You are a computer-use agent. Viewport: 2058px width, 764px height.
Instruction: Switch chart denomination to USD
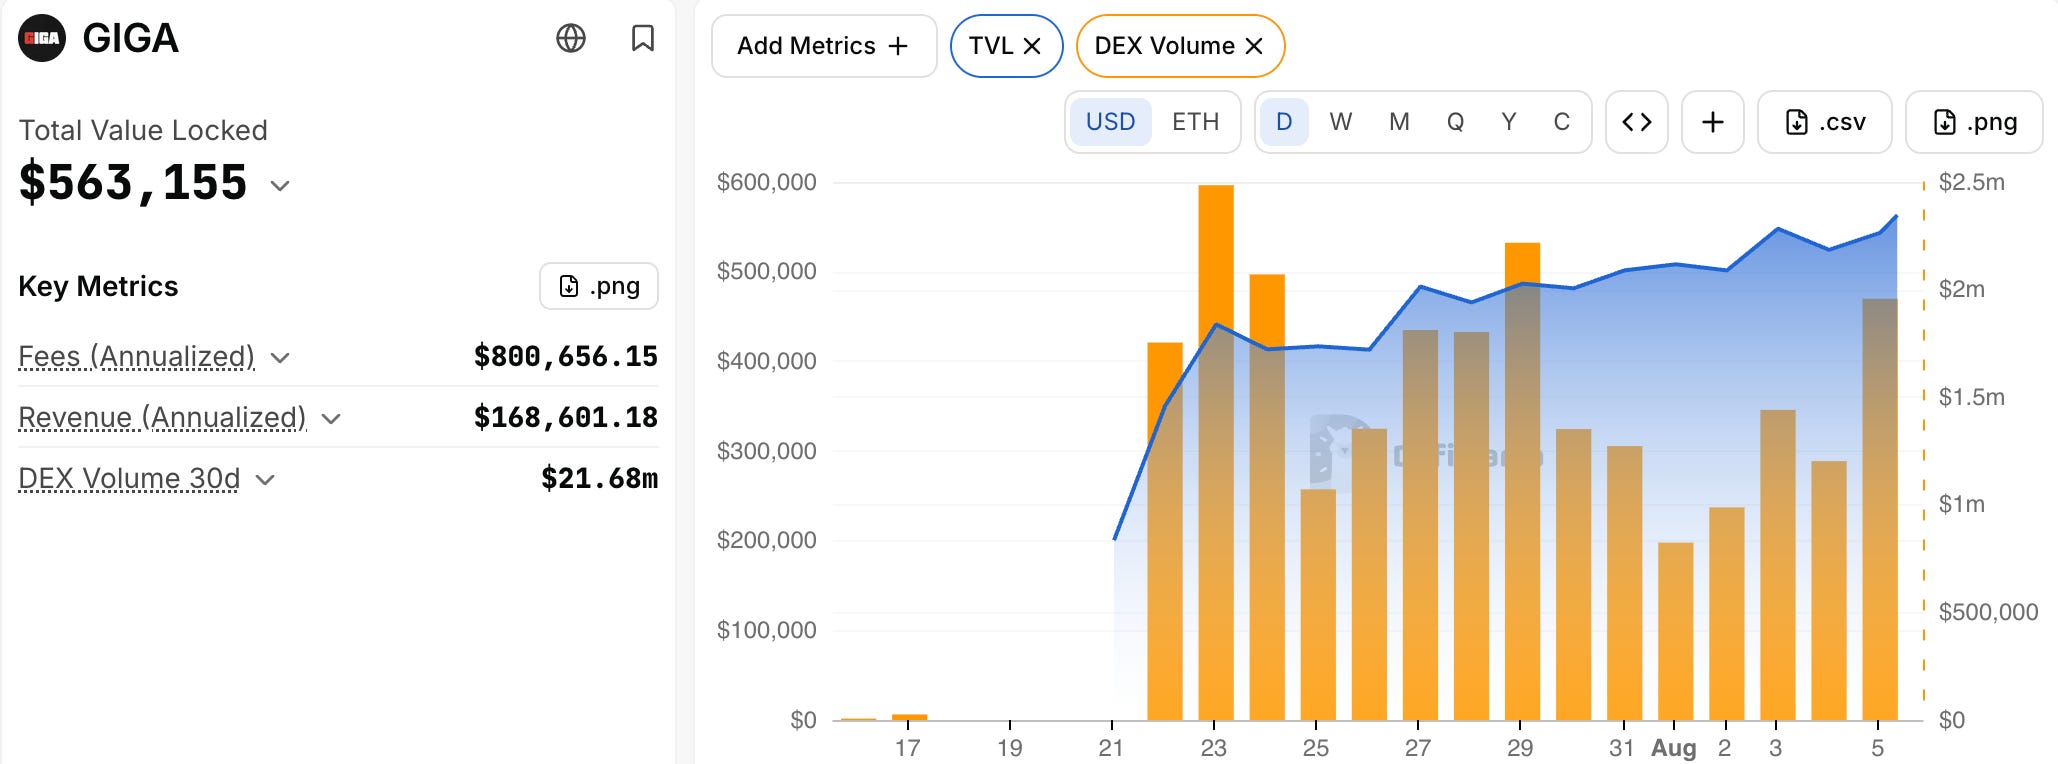point(1110,122)
